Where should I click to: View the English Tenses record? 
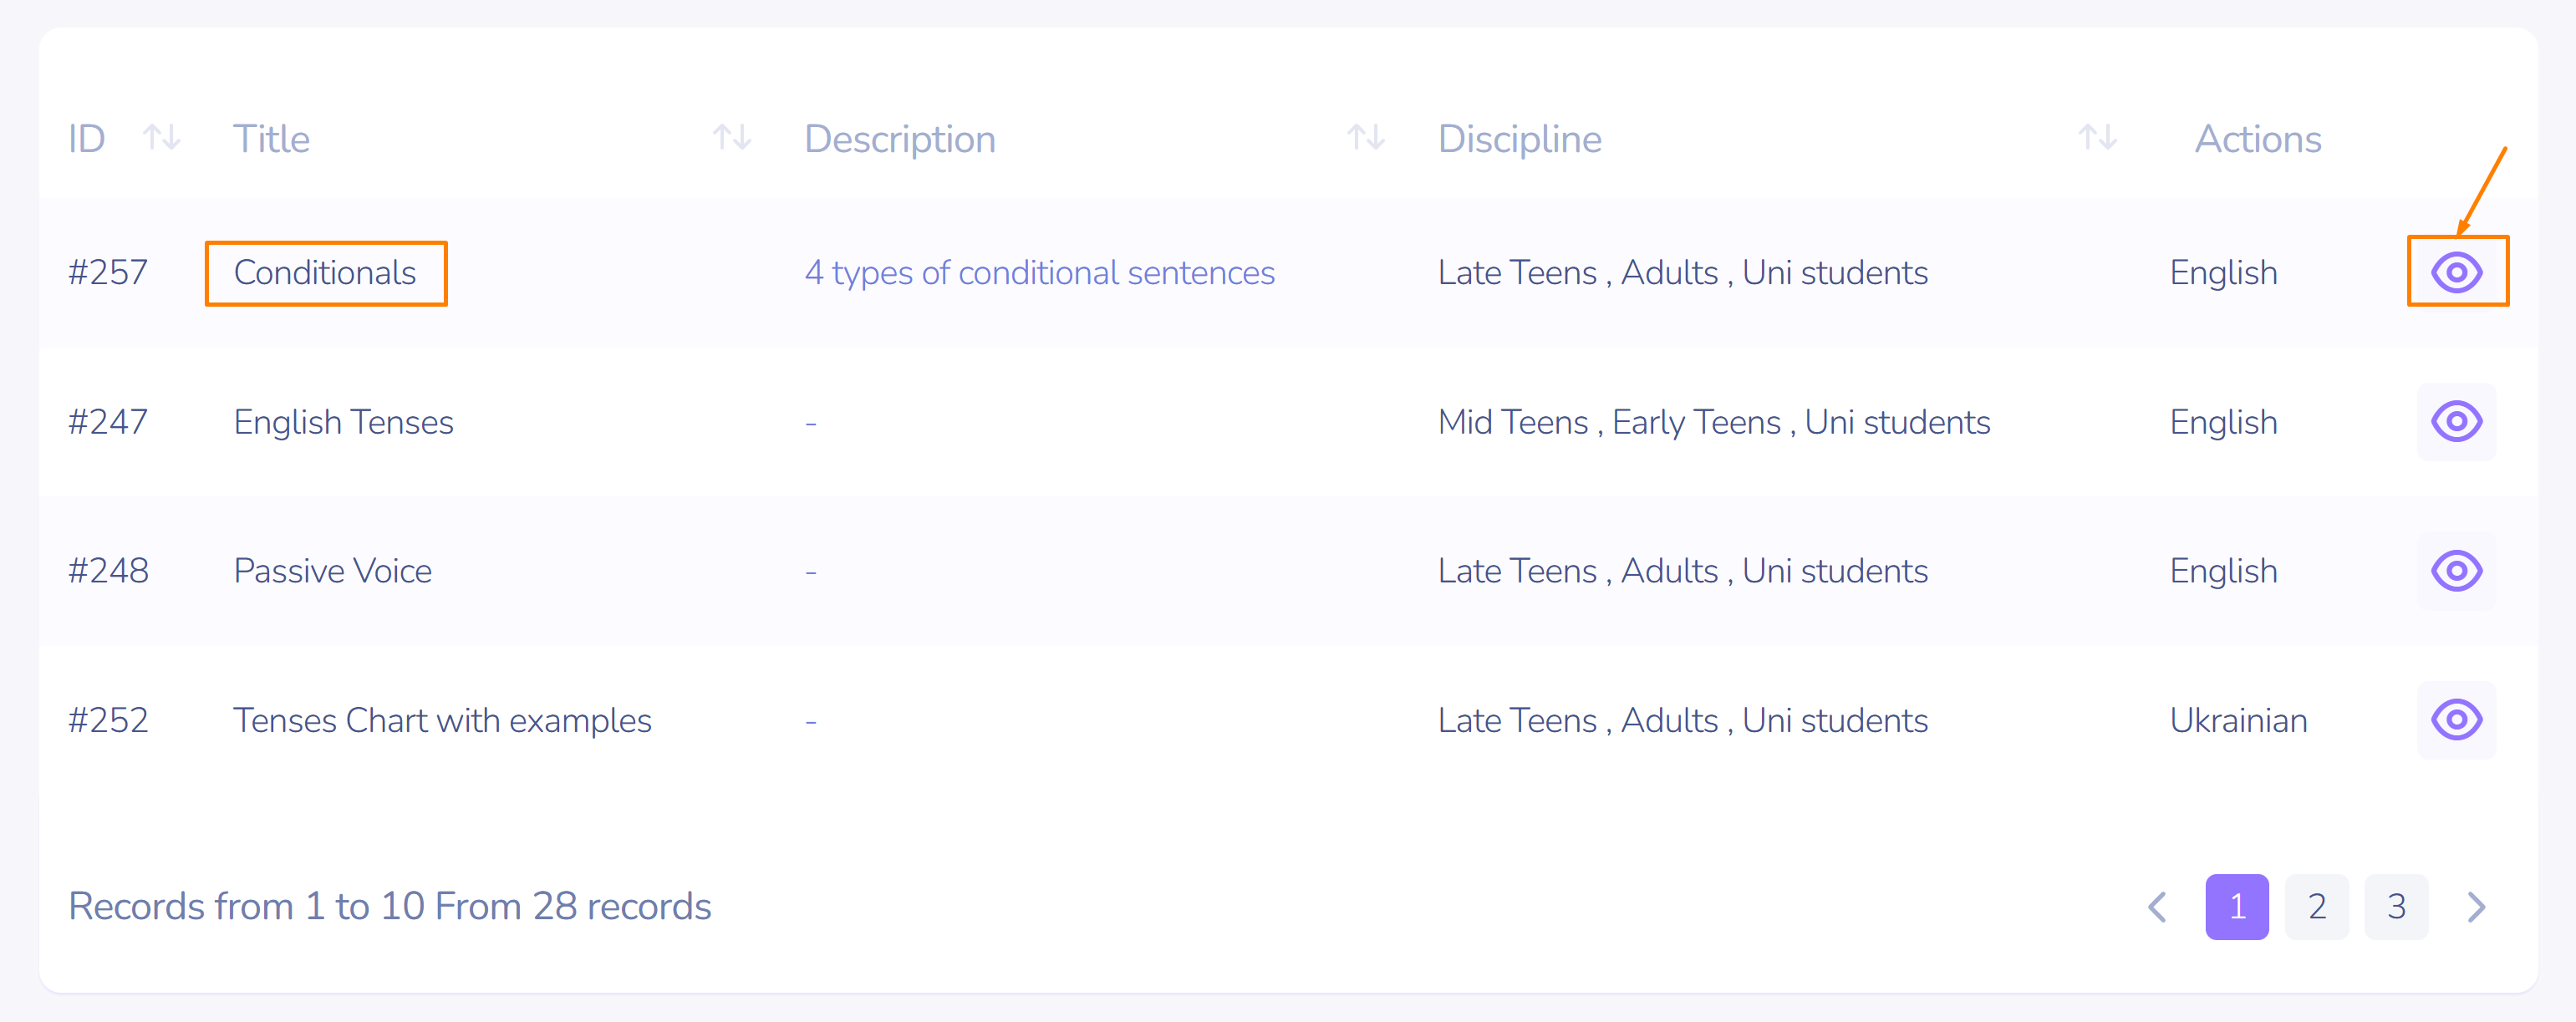pyautogui.click(x=2456, y=421)
